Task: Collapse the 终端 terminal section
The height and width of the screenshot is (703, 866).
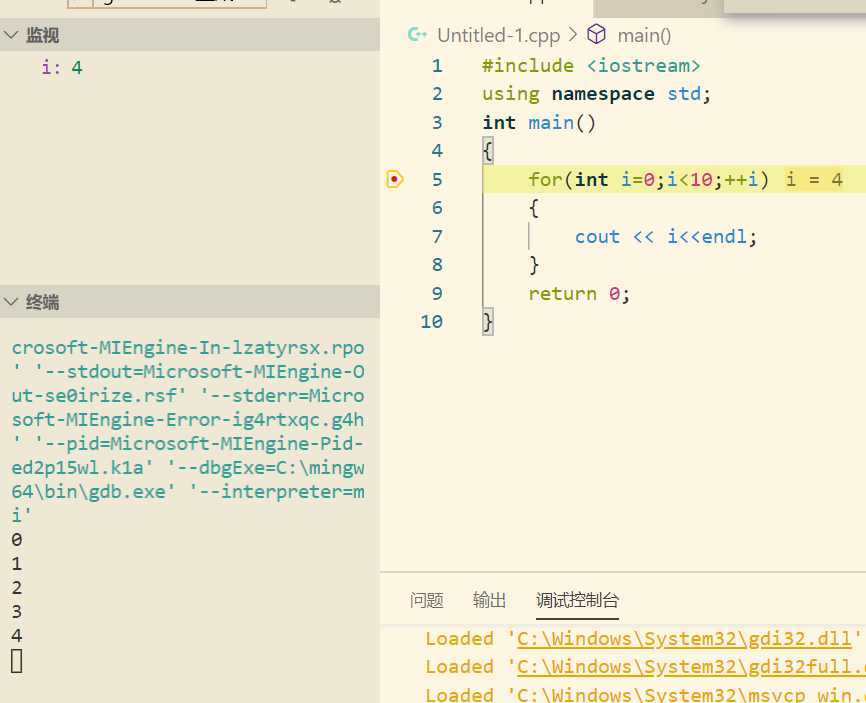Action: point(11,302)
